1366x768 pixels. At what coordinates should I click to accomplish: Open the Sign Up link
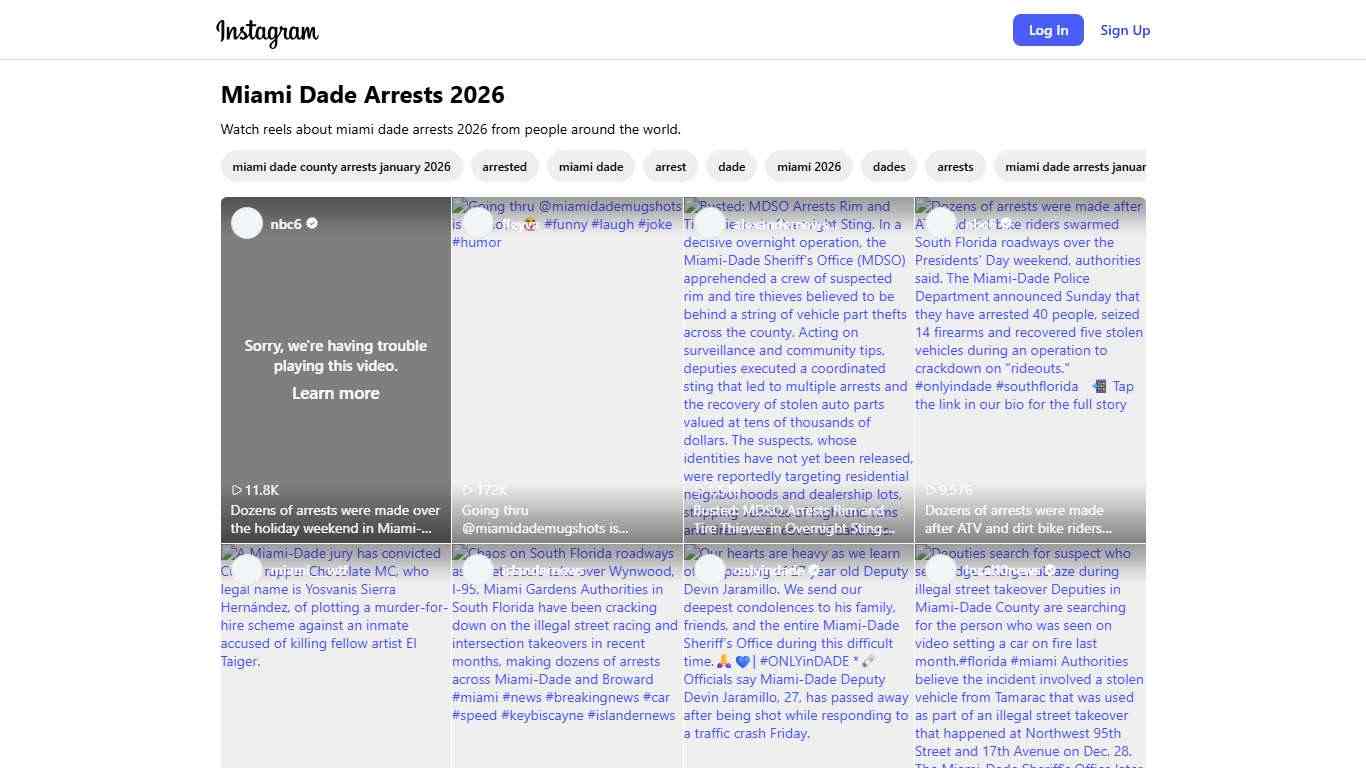(1125, 30)
